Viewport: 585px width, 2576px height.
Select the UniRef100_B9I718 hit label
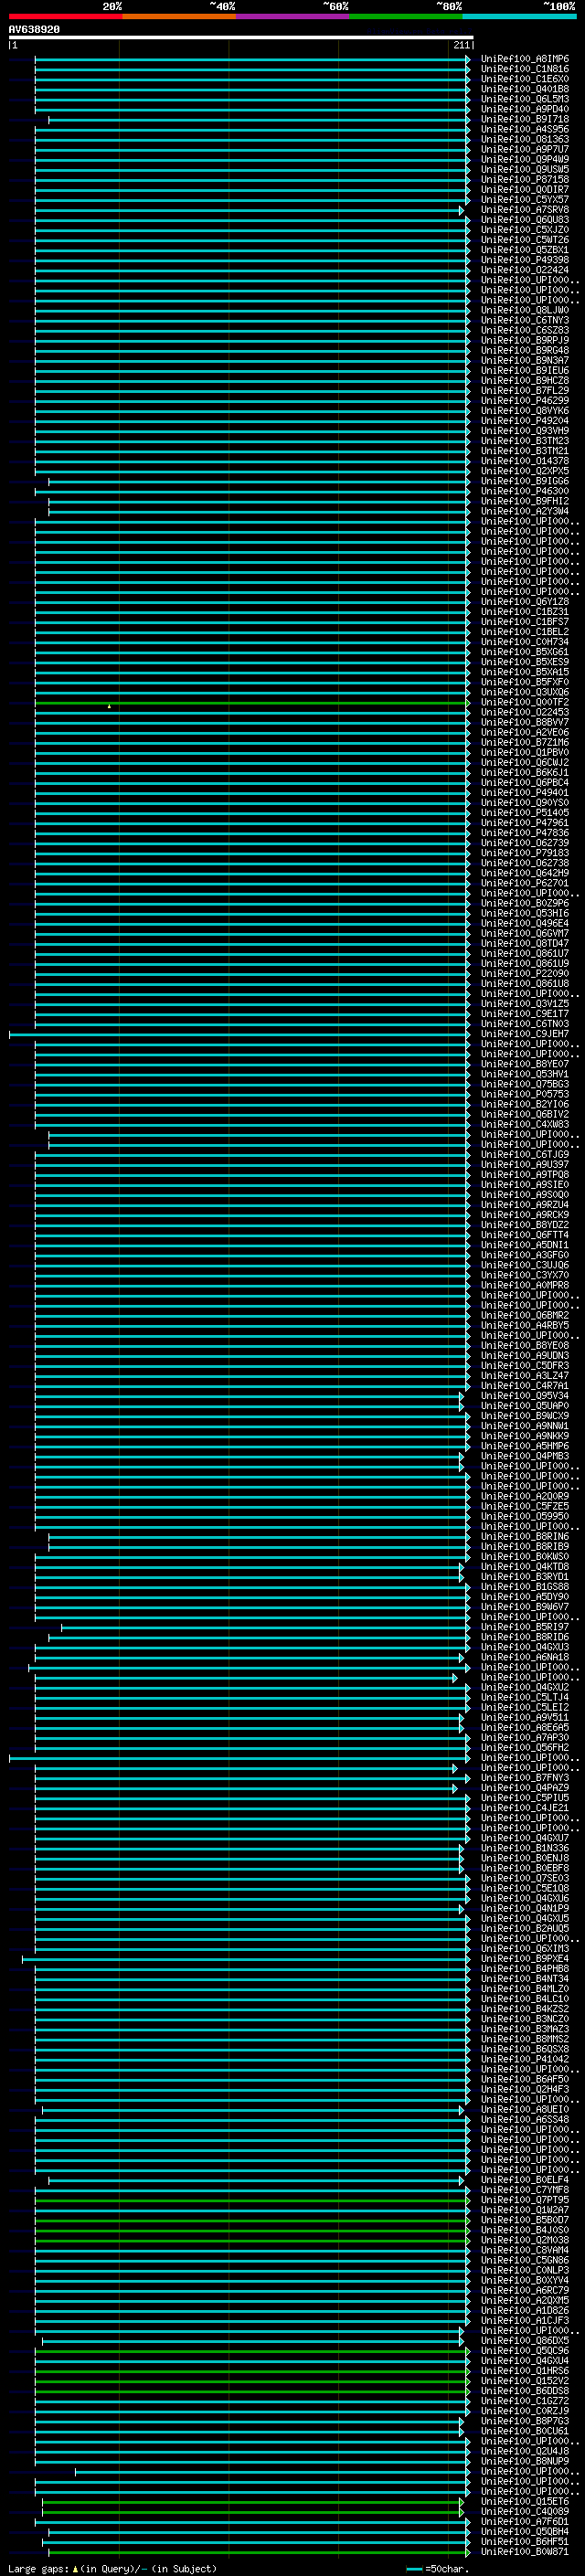[525, 120]
